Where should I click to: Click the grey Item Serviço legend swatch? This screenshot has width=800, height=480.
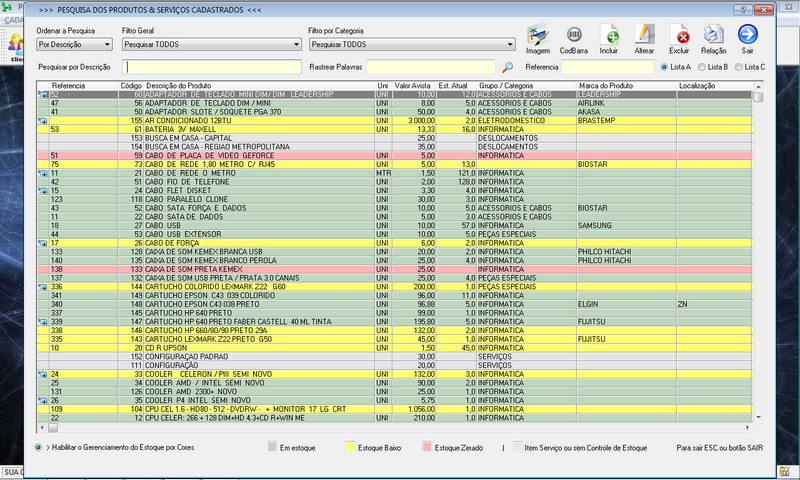[x=517, y=447]
